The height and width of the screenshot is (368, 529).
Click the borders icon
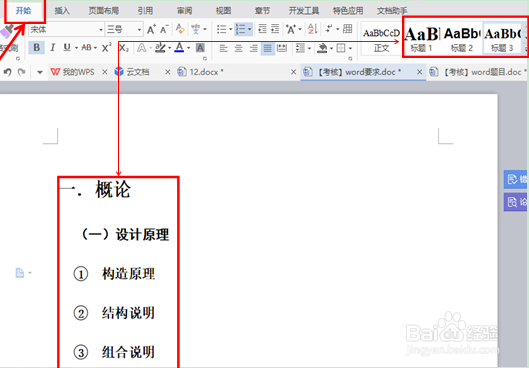pyautogui.click(x=341, y=48)
